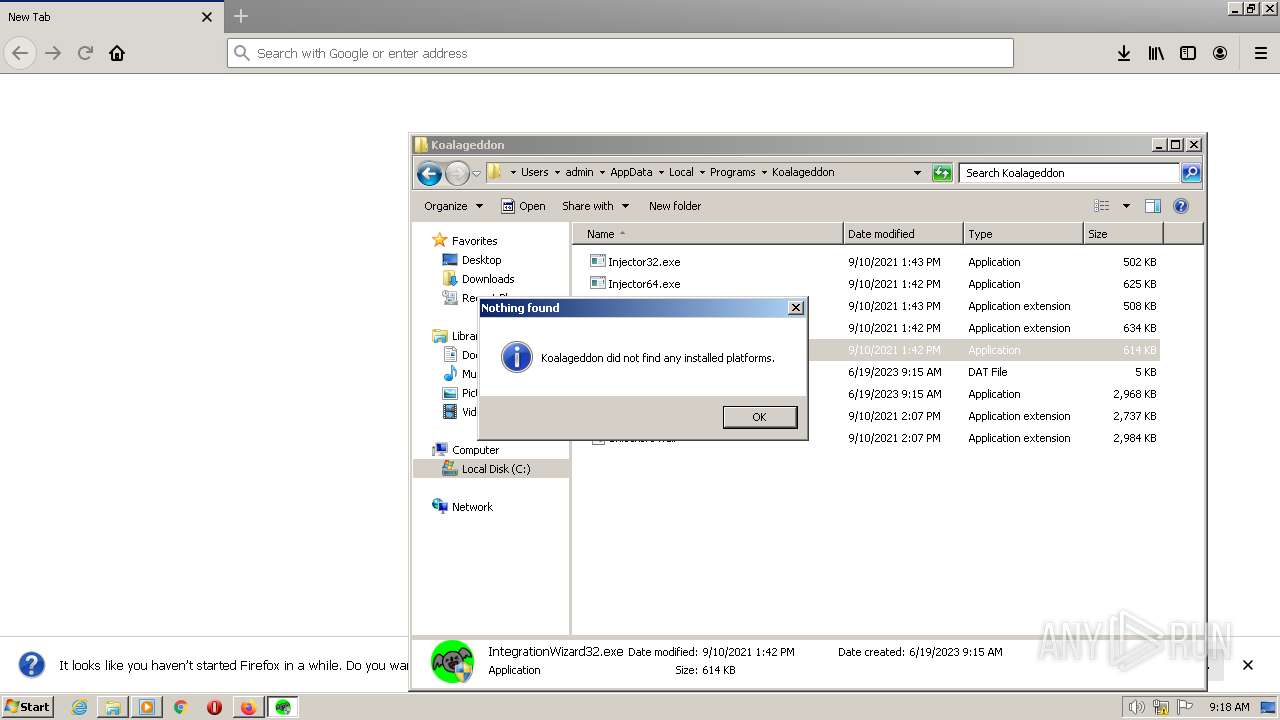Select Injector32.exe file

click(644, 262)
